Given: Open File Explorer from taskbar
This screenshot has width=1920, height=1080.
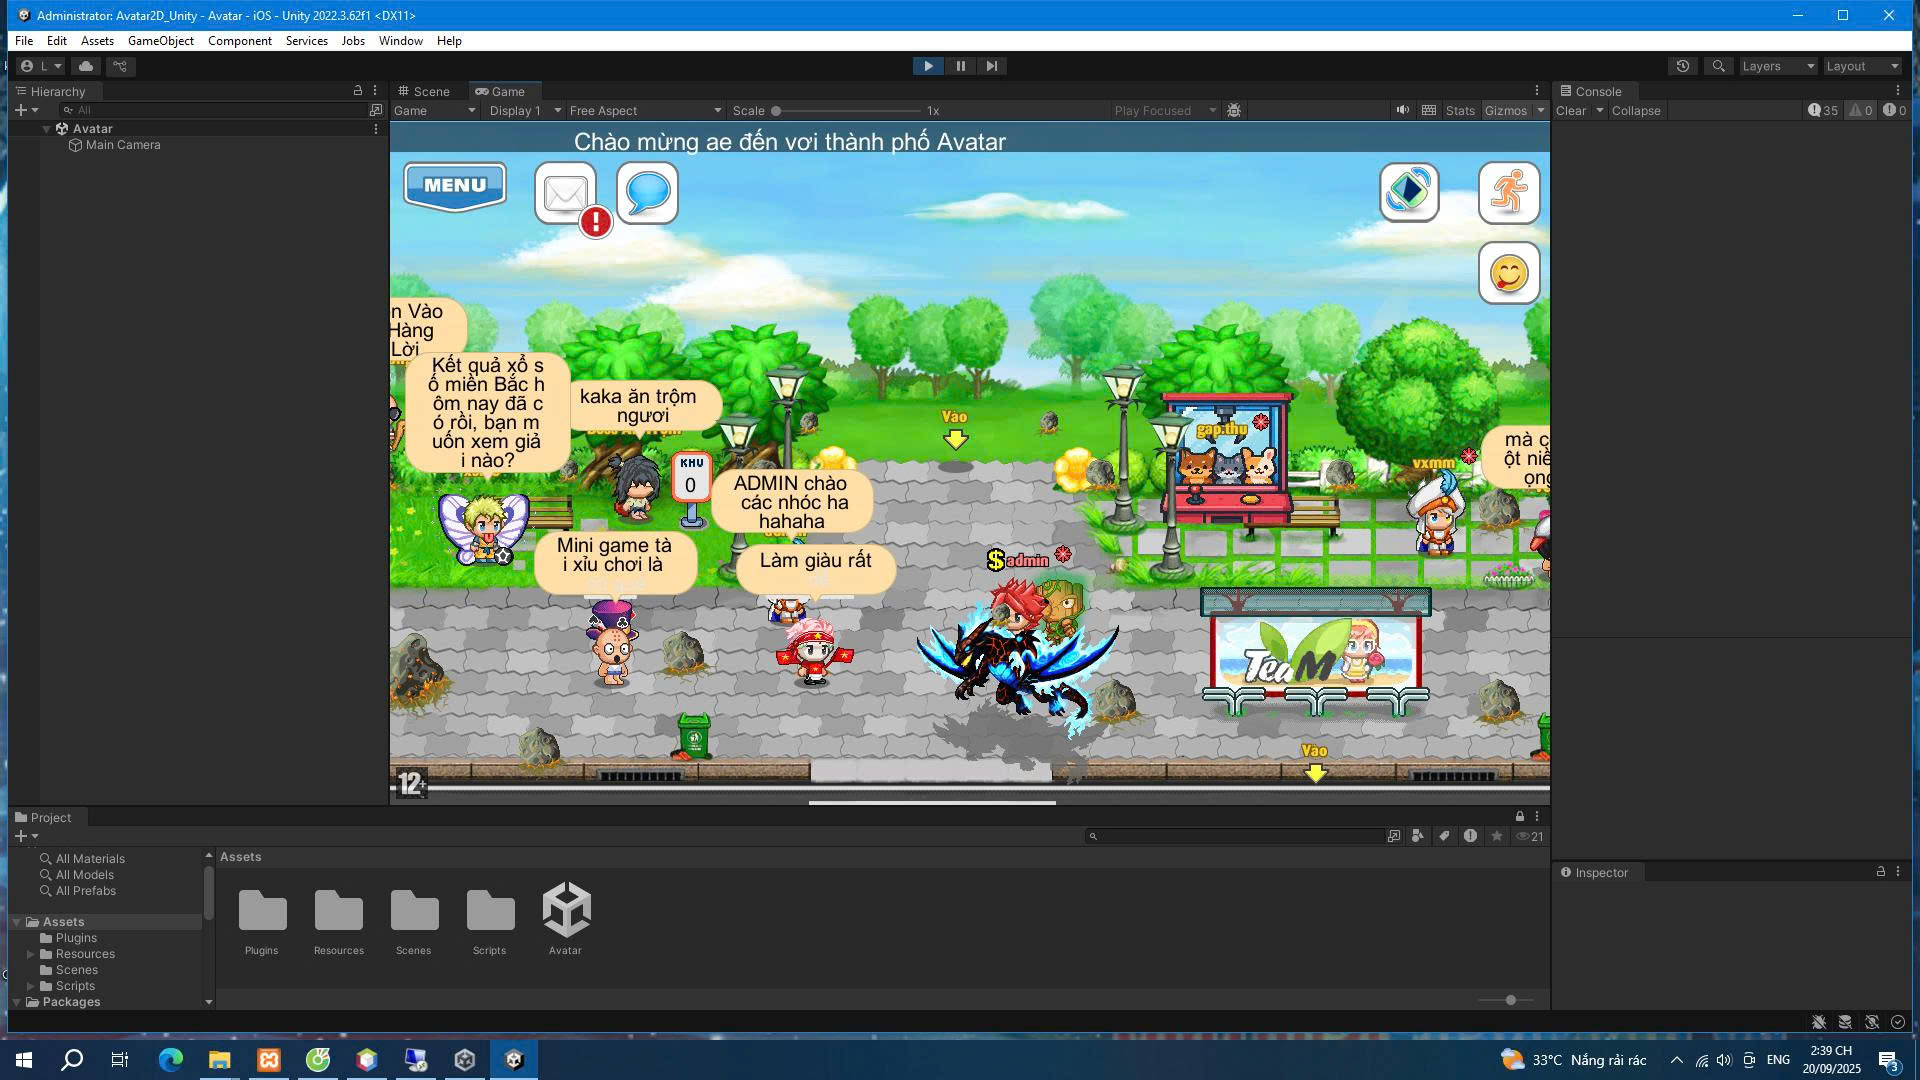Looking at the screenshot, I should click(219, 1060).
